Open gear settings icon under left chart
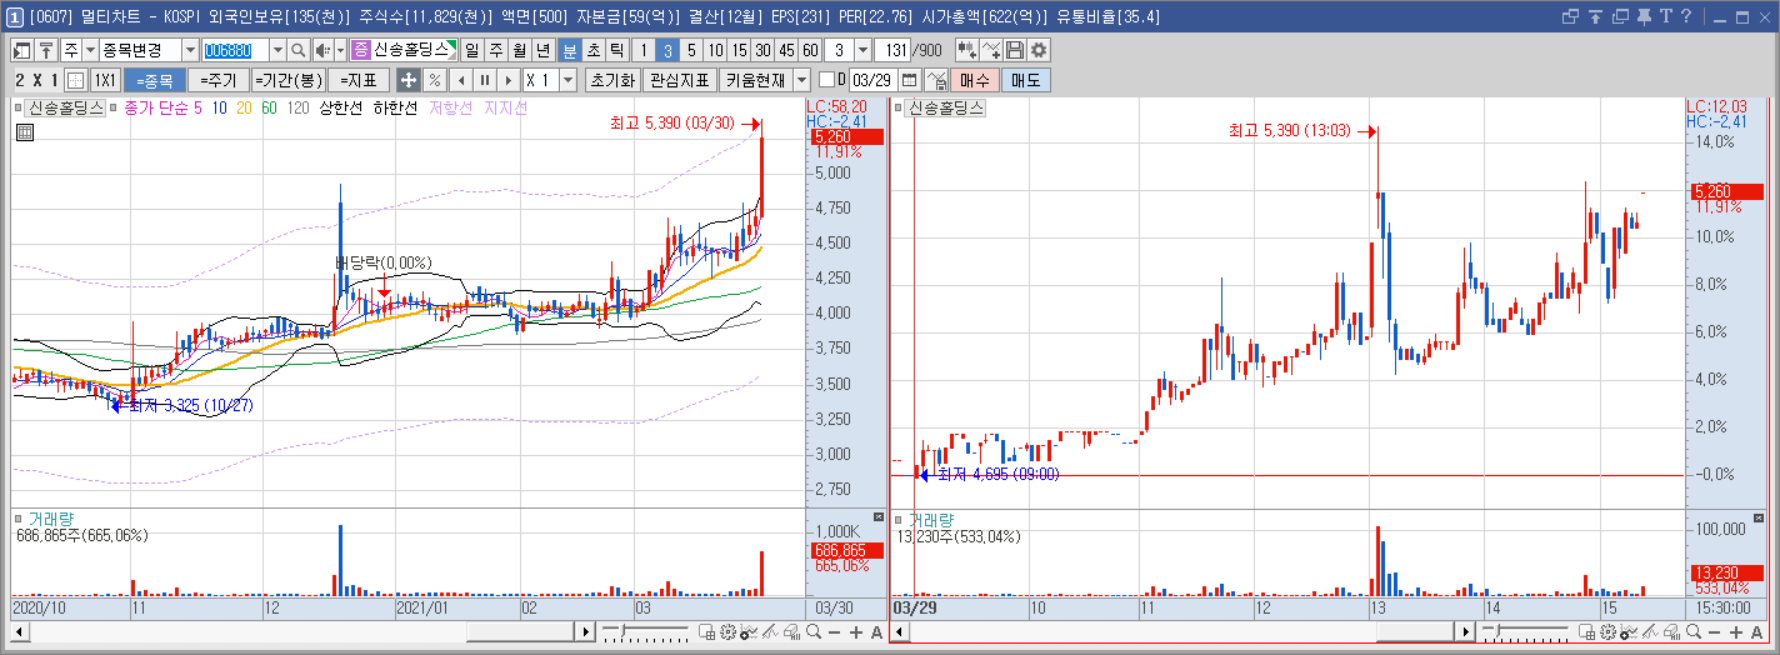 click(x=728, y=632)
